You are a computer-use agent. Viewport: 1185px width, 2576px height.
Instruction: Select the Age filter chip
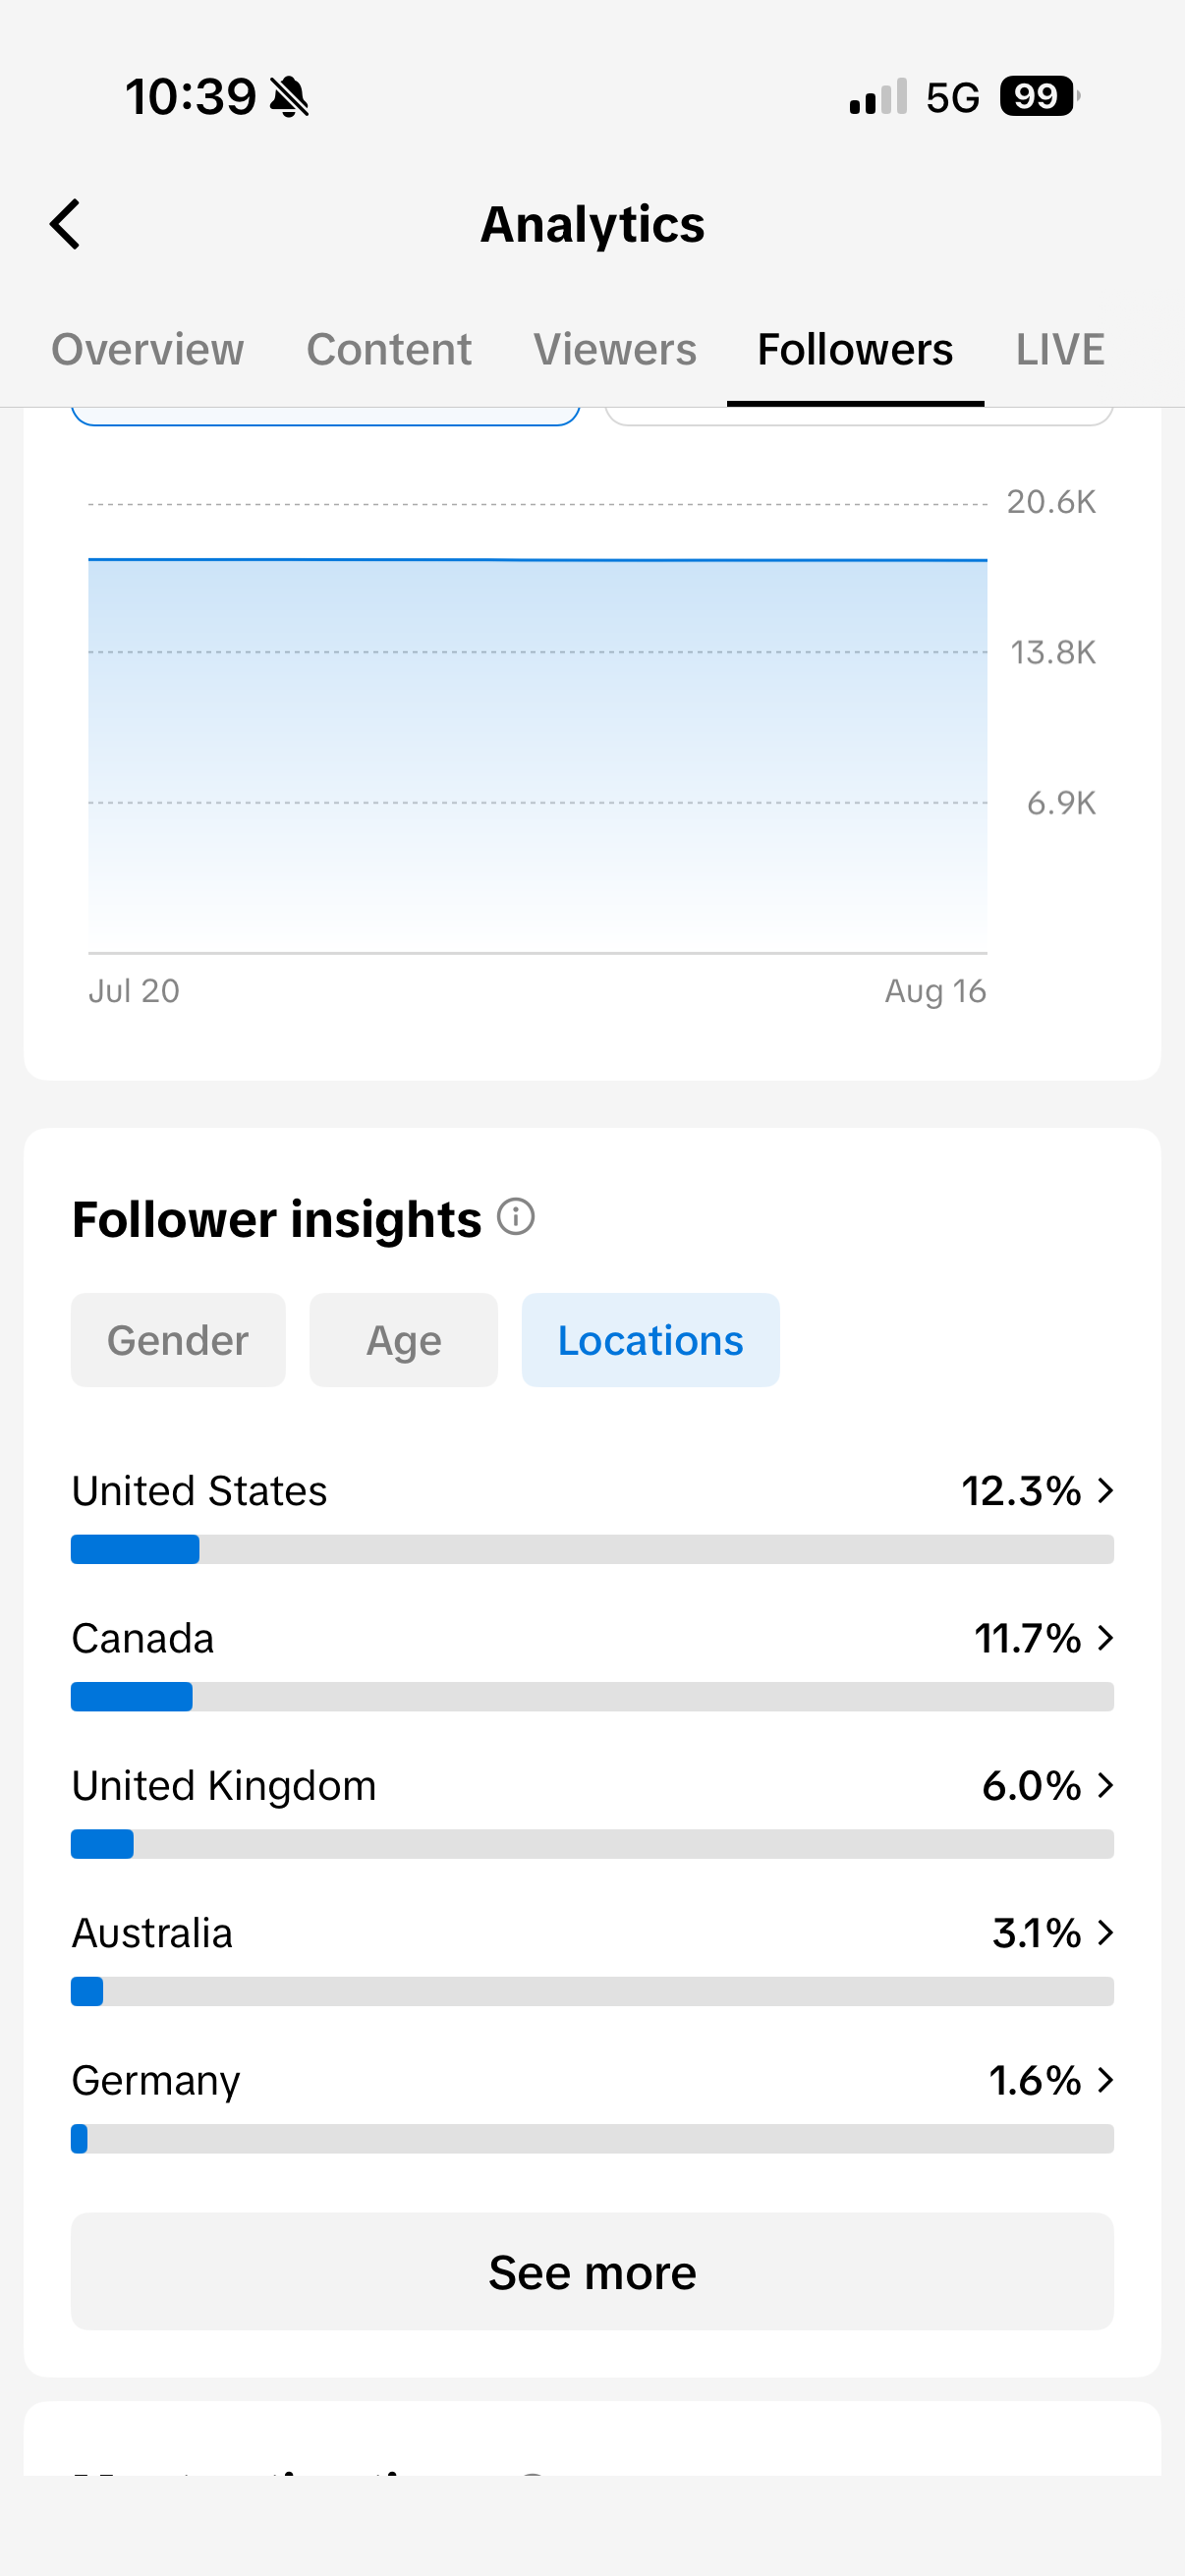pyautogui.click(x=403, y=1340)
